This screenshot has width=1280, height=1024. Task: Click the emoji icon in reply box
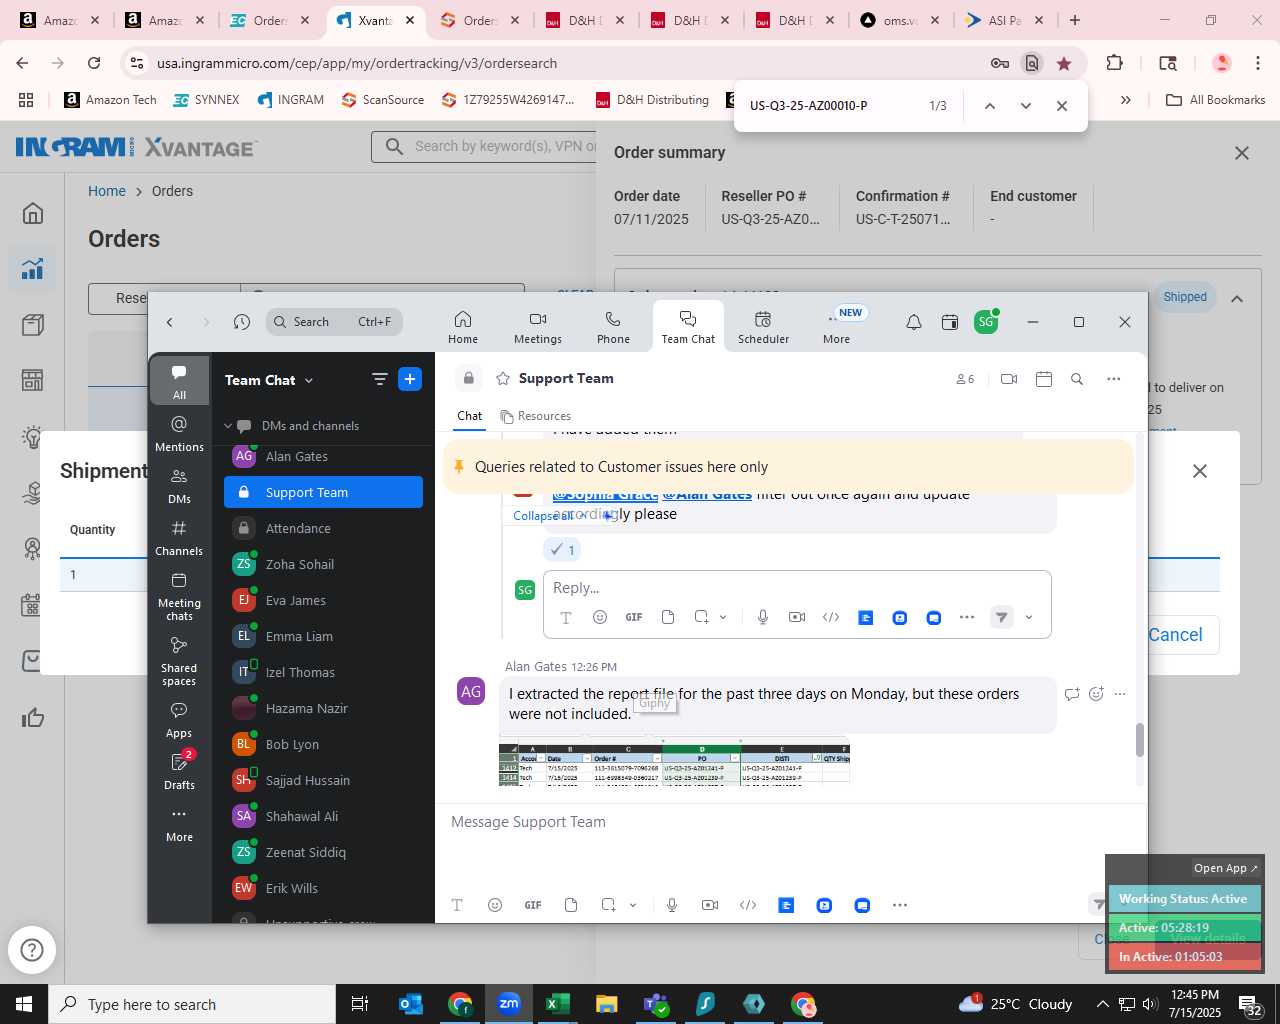[x=600, y=617]
